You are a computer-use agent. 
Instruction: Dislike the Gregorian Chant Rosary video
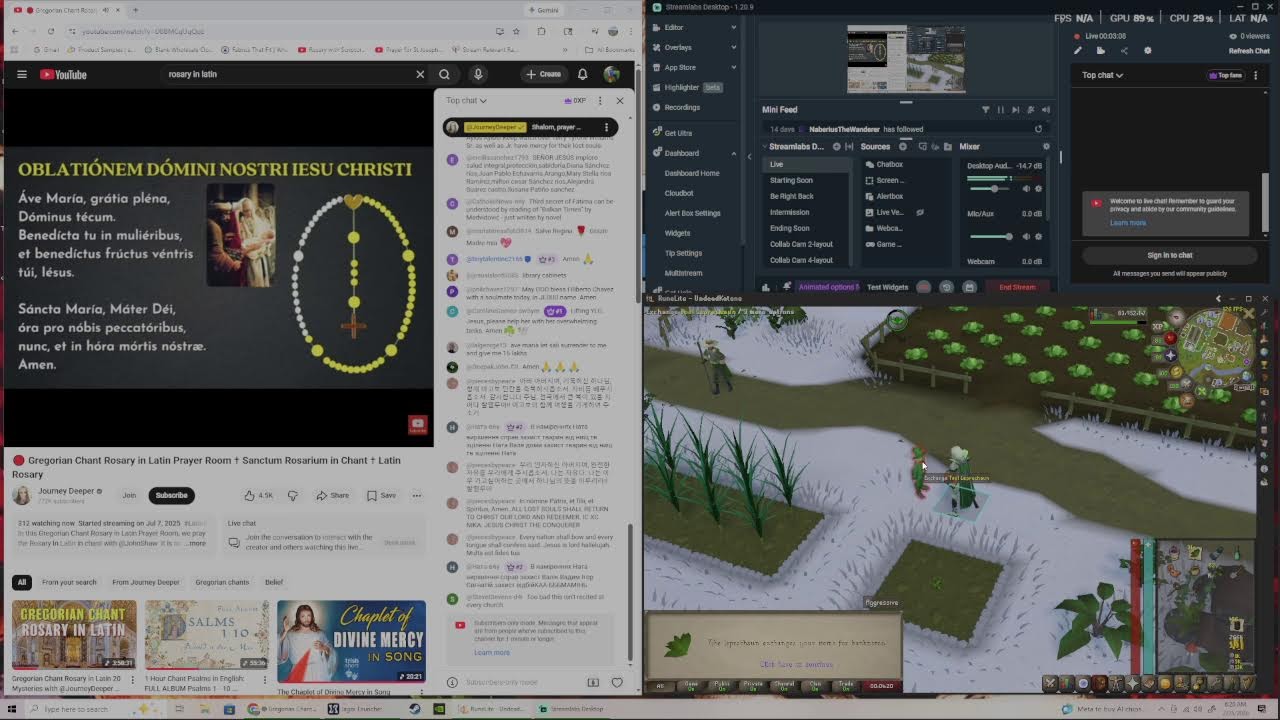click(293, 495)
